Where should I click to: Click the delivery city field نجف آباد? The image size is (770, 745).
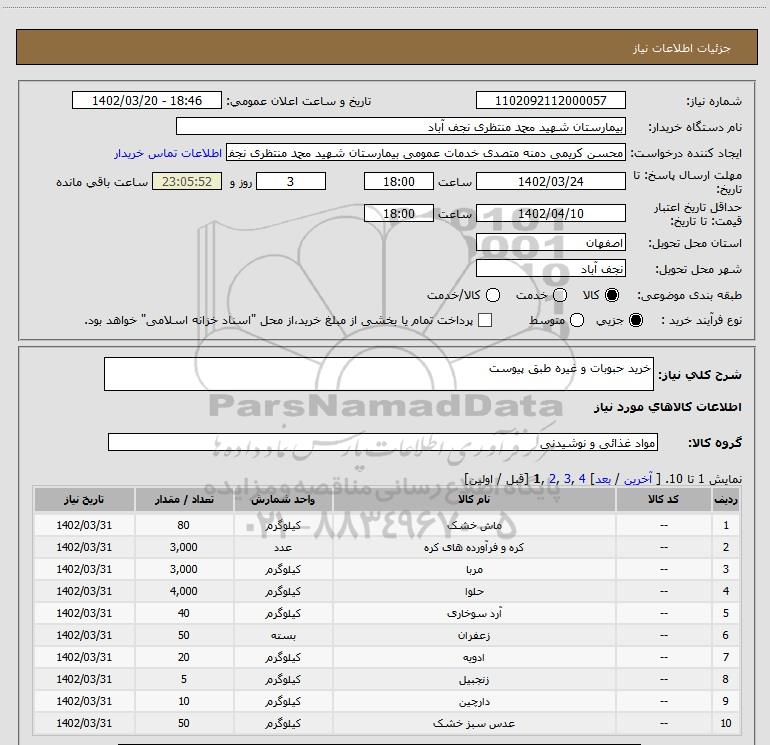pyautogui.click(x=550, y=269)
